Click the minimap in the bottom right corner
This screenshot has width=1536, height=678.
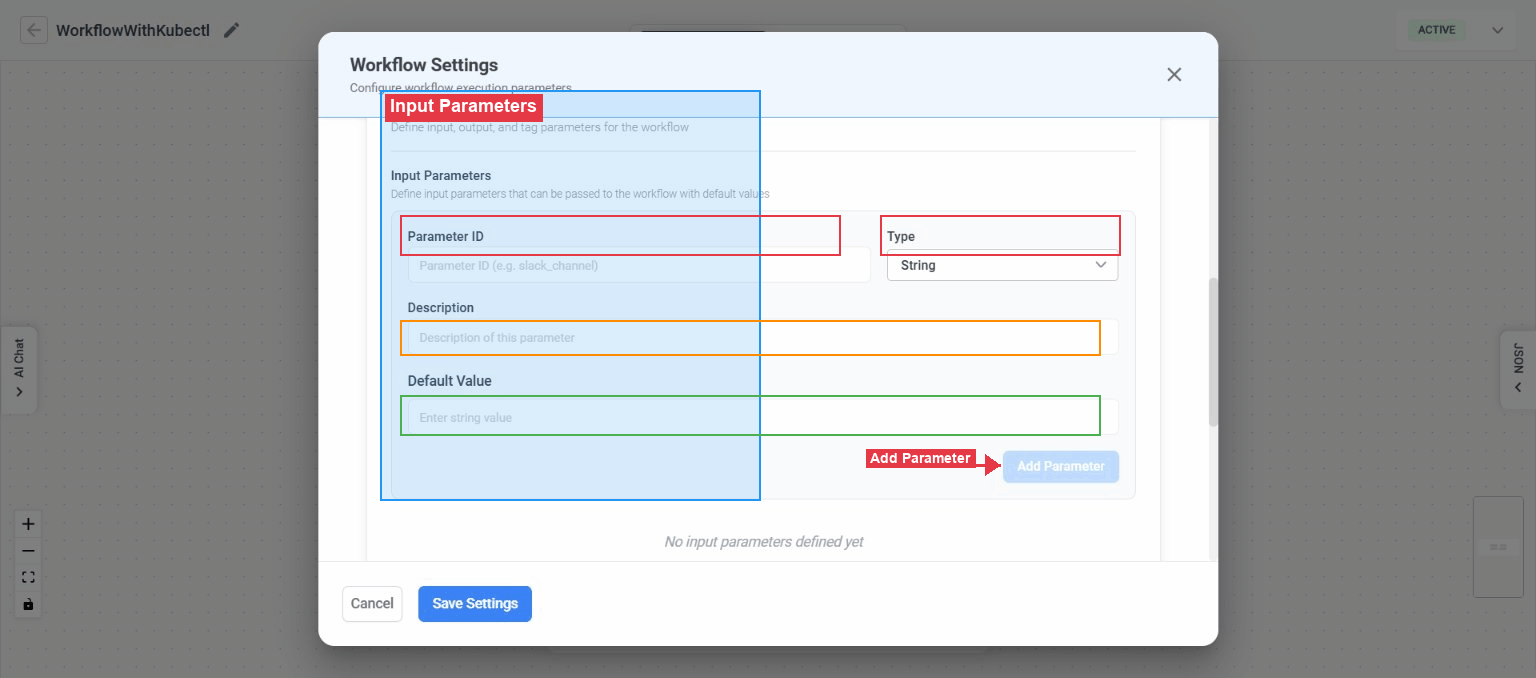tap(1498, 547)
